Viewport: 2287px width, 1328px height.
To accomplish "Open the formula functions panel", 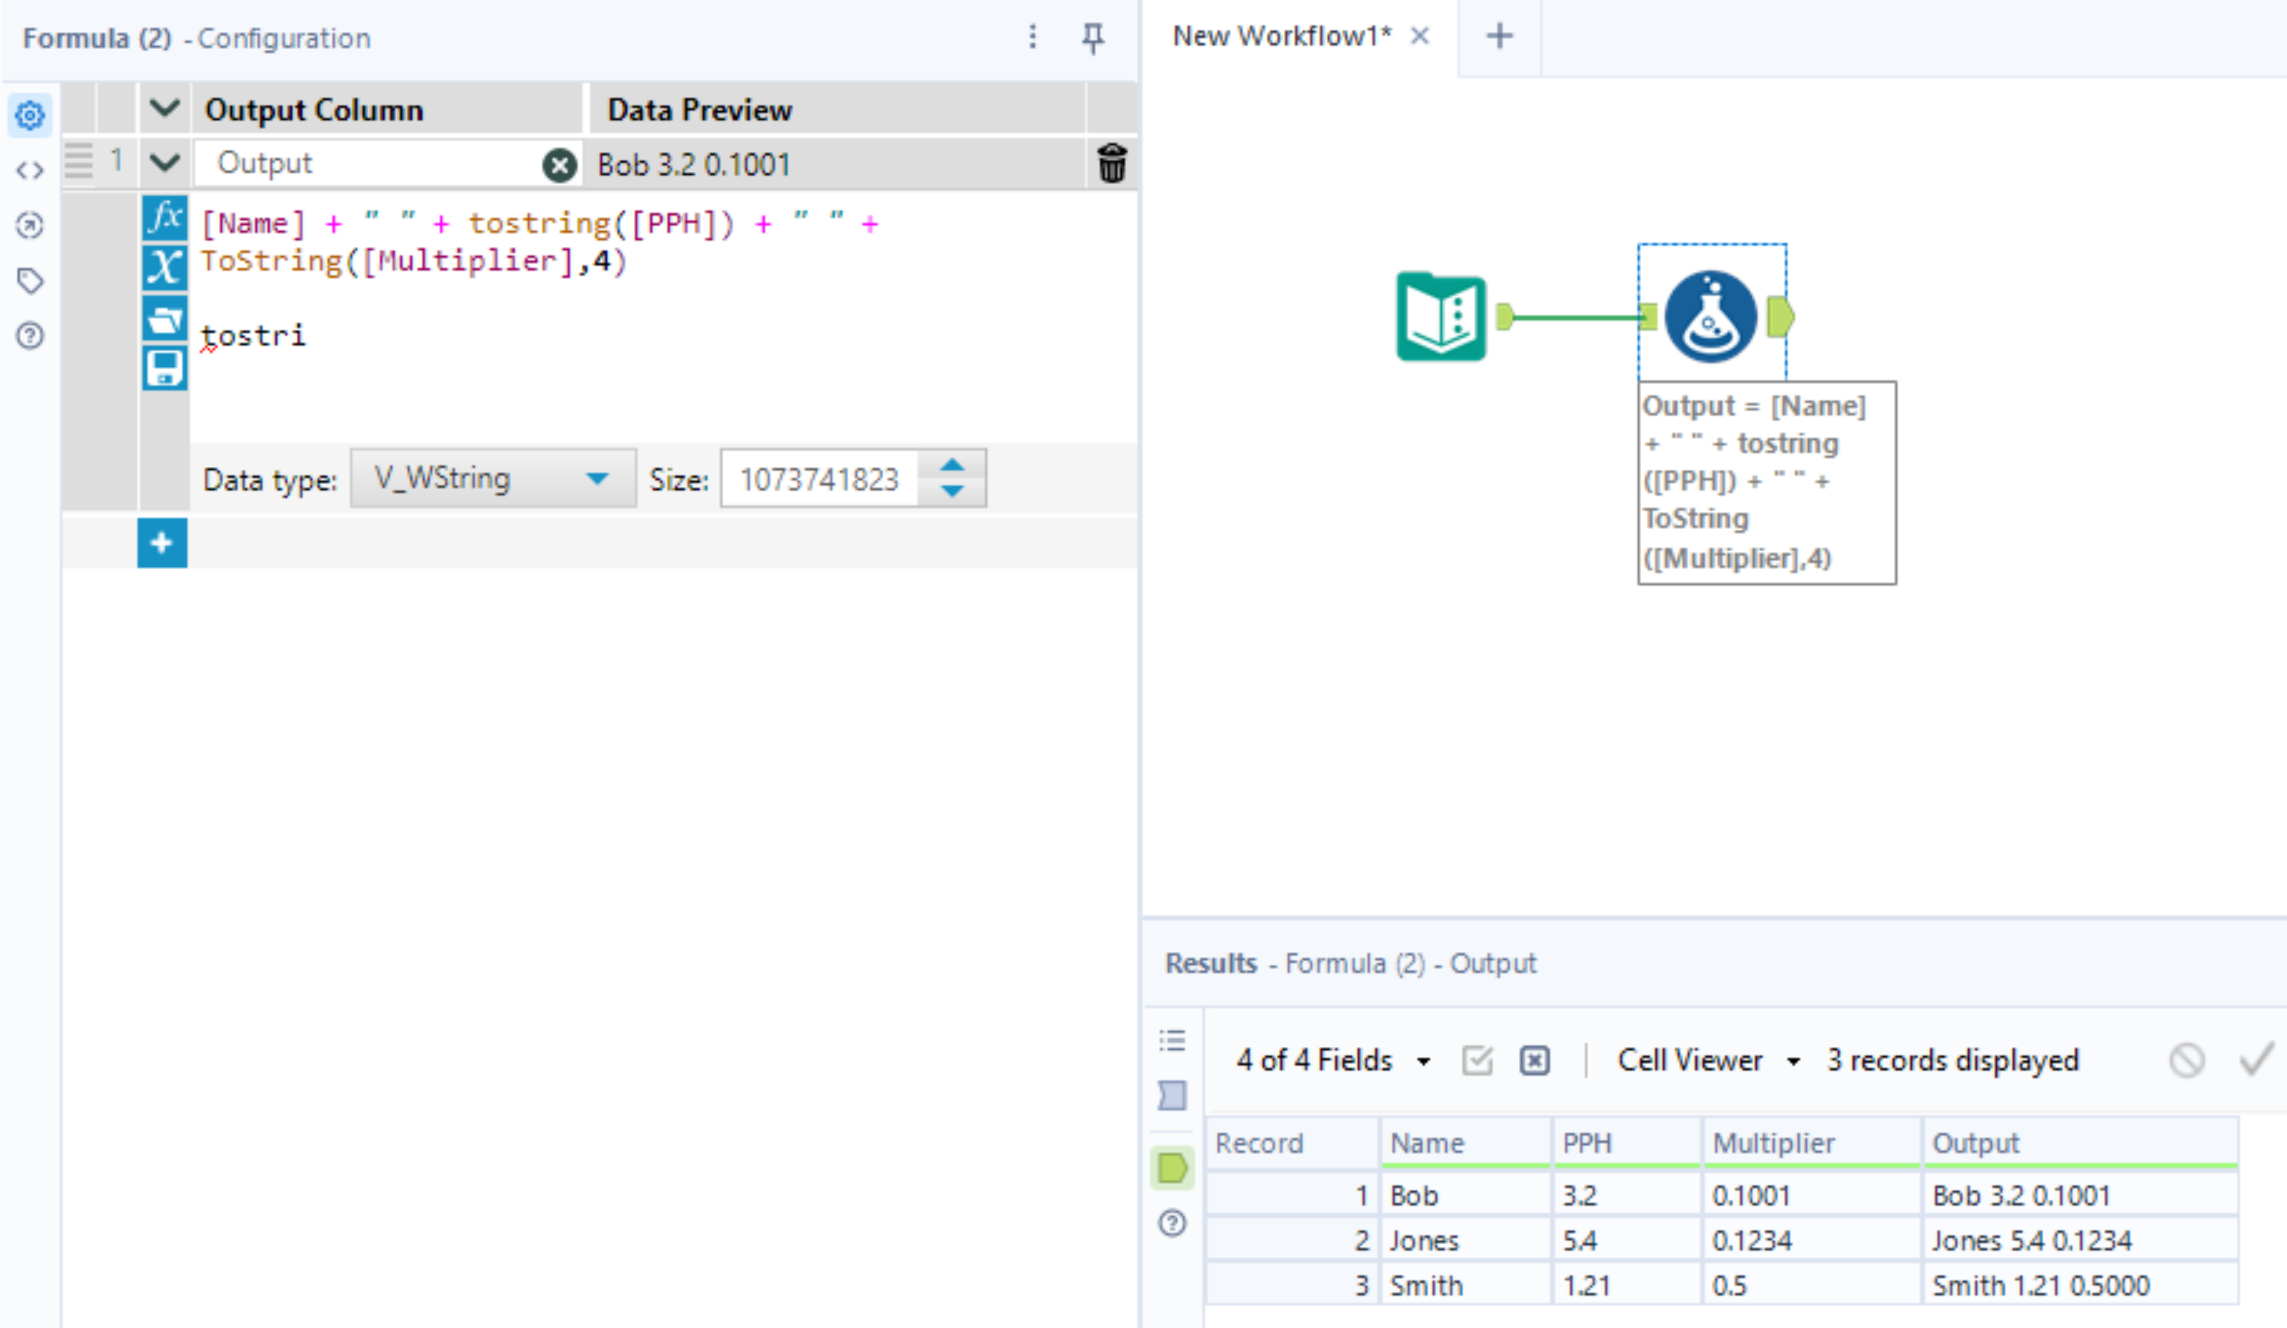I will point(166,218).
